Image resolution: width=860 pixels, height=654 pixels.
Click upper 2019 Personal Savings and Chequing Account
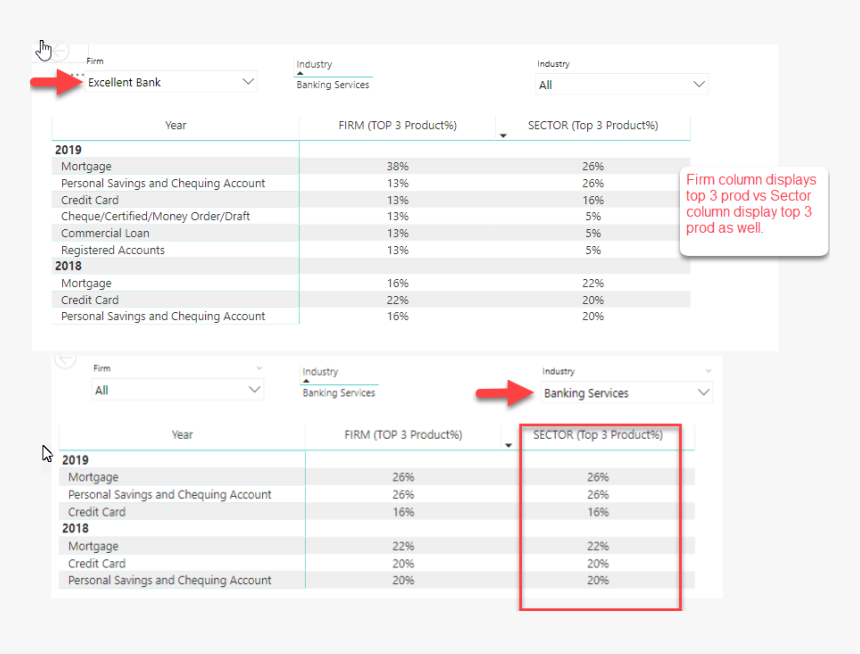click(x=163, y=183)
